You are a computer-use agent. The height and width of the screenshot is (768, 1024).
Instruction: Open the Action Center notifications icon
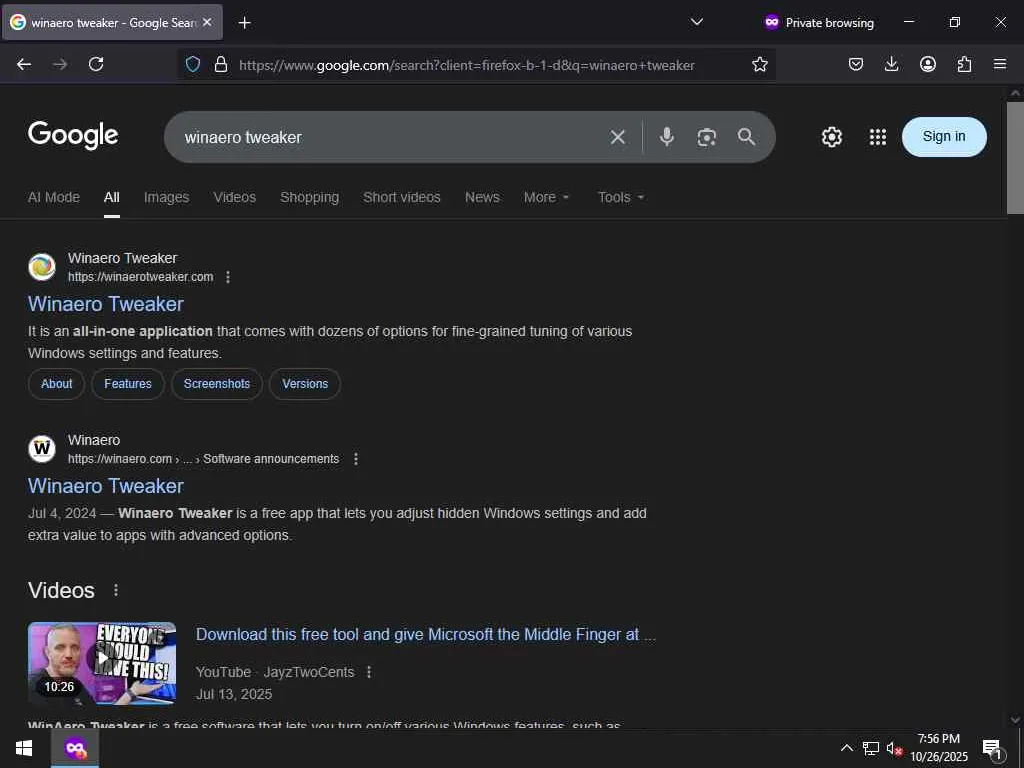[992, 749]
